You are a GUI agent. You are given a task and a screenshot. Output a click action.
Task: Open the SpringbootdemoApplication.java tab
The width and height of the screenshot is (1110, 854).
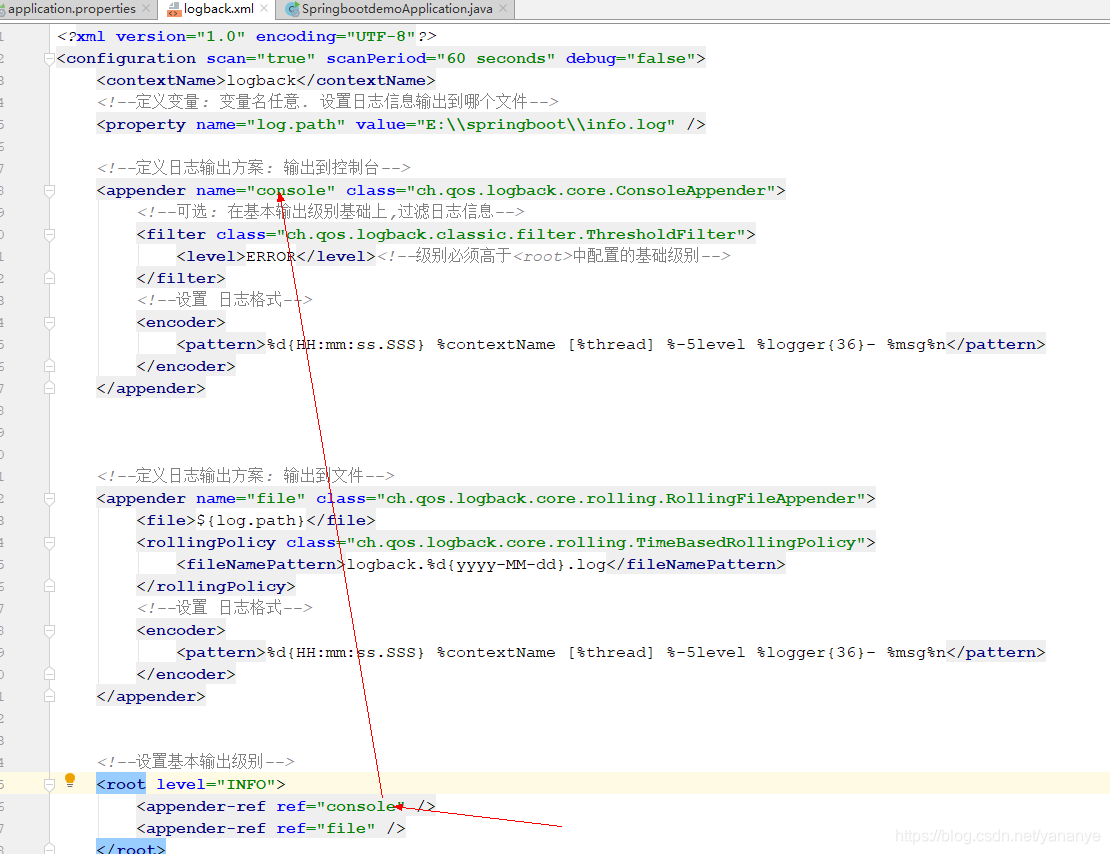pos(396,8)
